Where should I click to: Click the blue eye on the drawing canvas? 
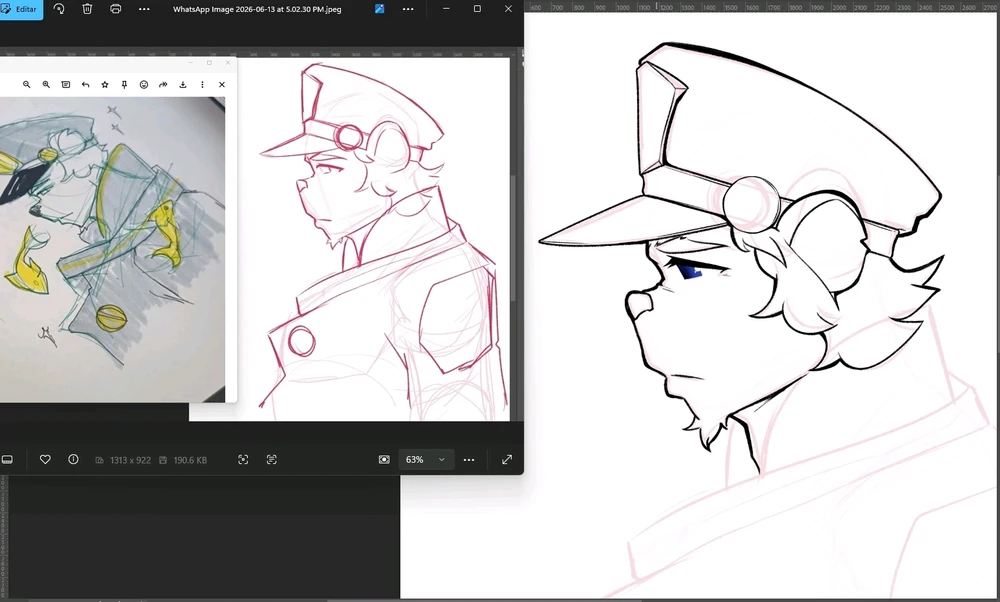point(690,272)
